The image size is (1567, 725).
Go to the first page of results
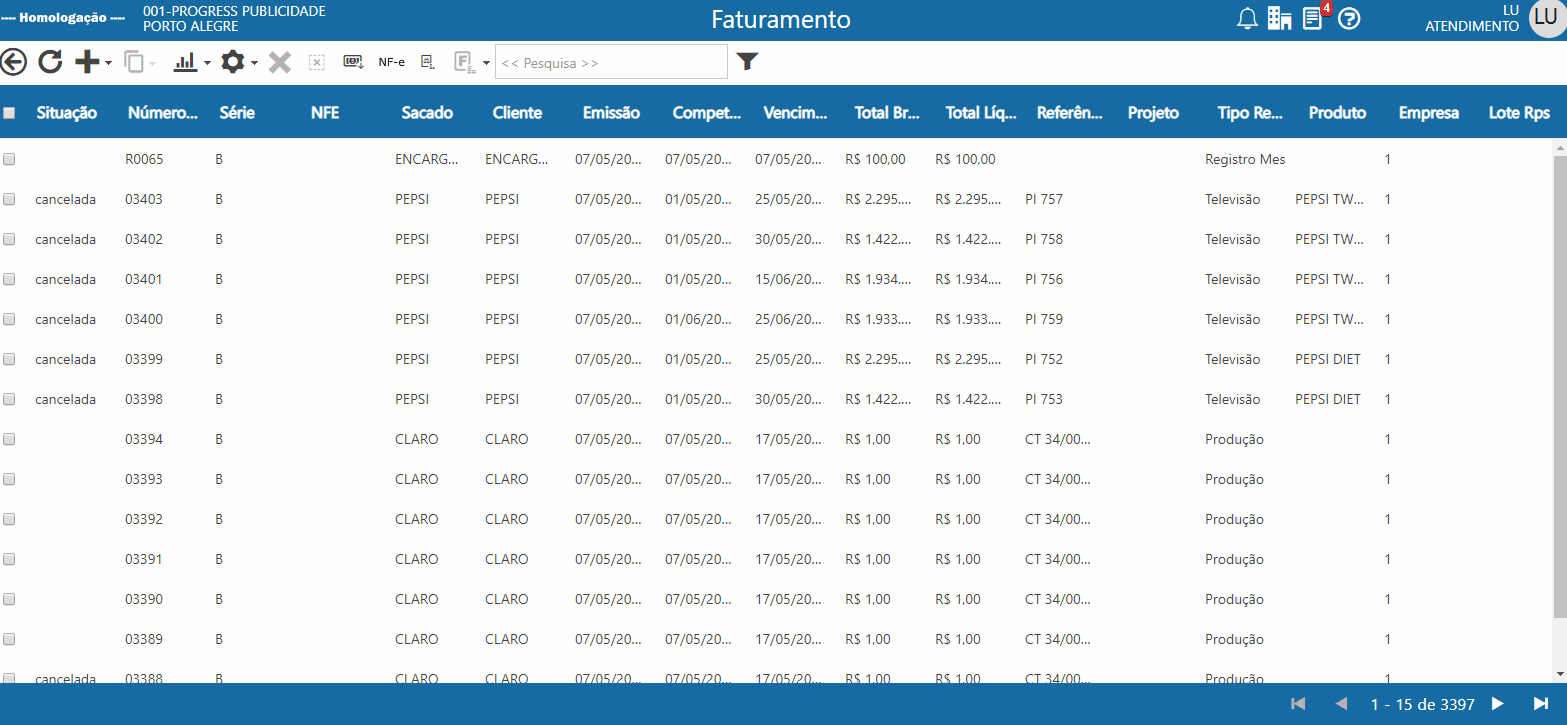(x=1299, y=704)
